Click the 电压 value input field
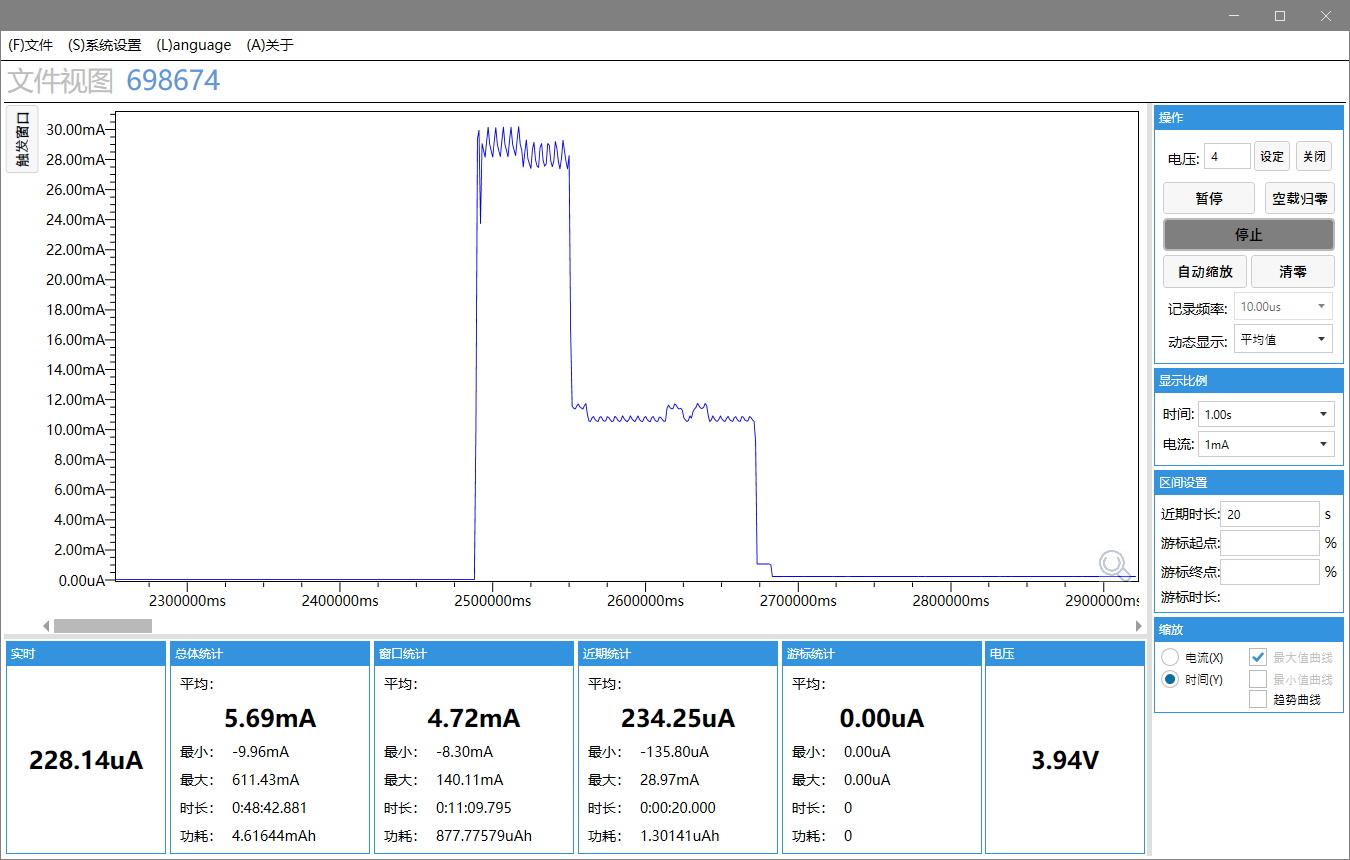 (1227, 156)
